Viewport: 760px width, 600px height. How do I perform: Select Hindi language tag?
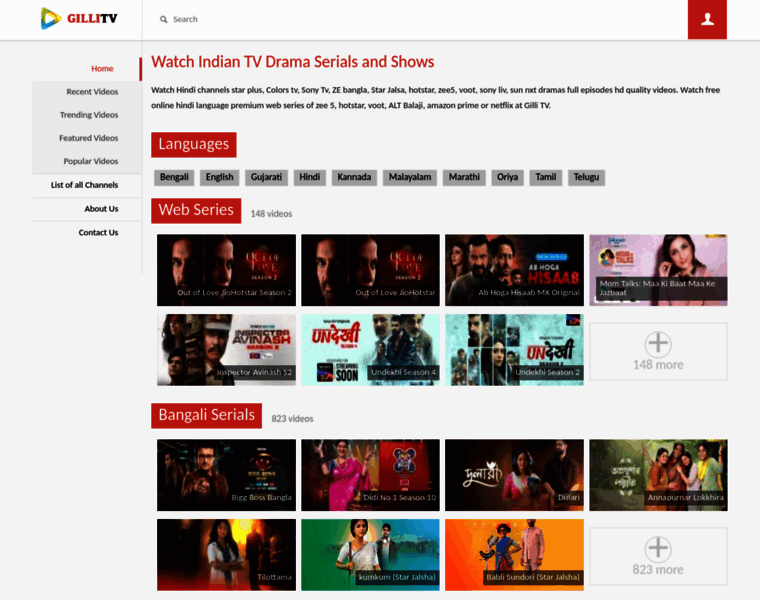tap(310, 177)
